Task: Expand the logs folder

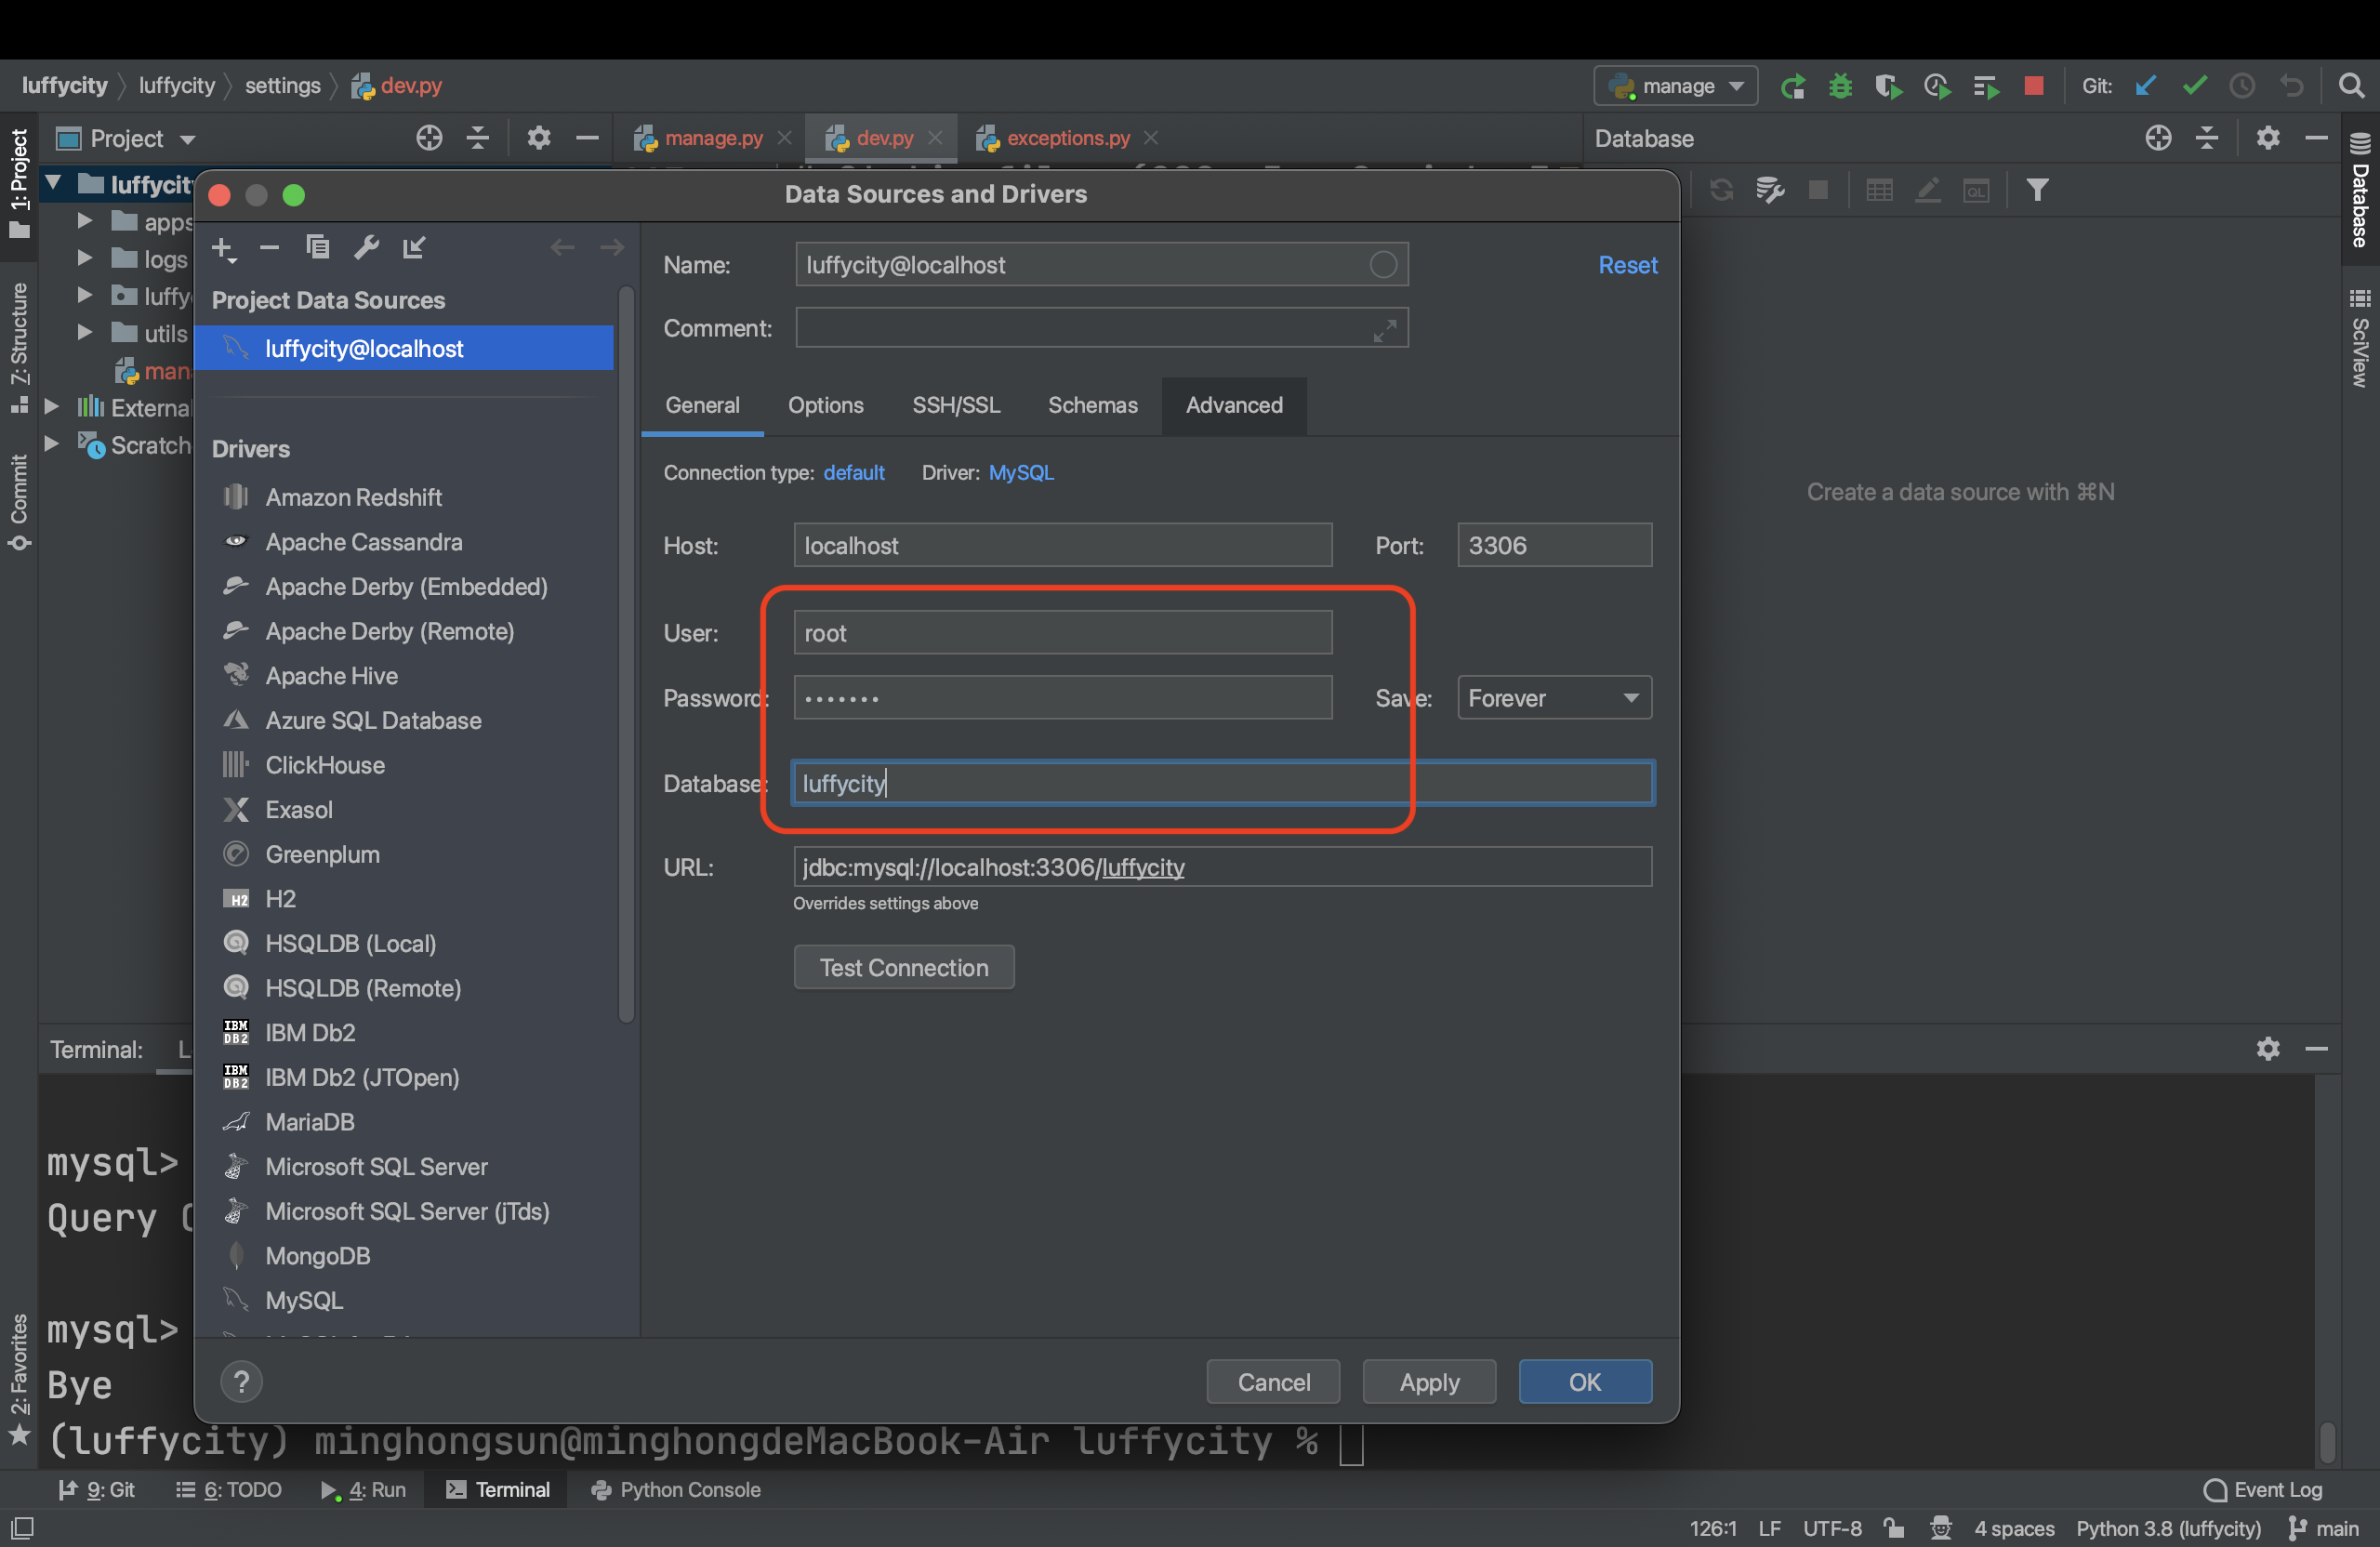Action: [x=85, y=258]
